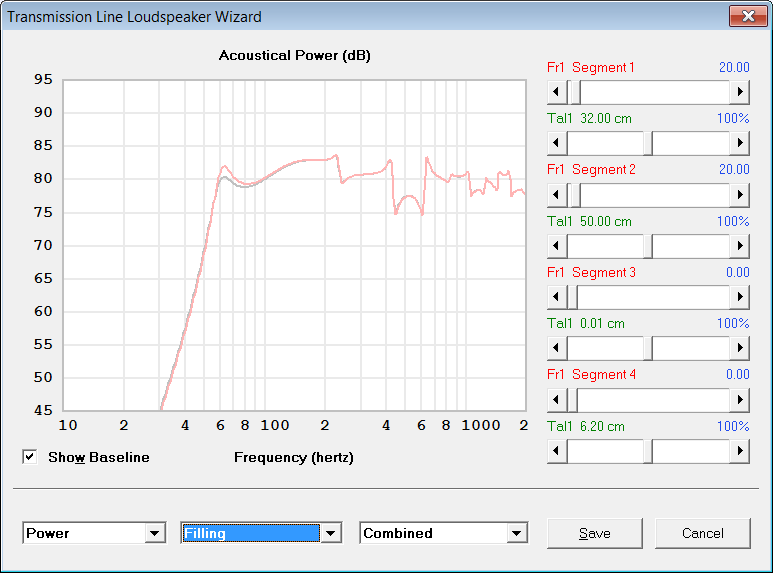
Task: Click the Segment 3 value 0.00
Action: (738, 272)
